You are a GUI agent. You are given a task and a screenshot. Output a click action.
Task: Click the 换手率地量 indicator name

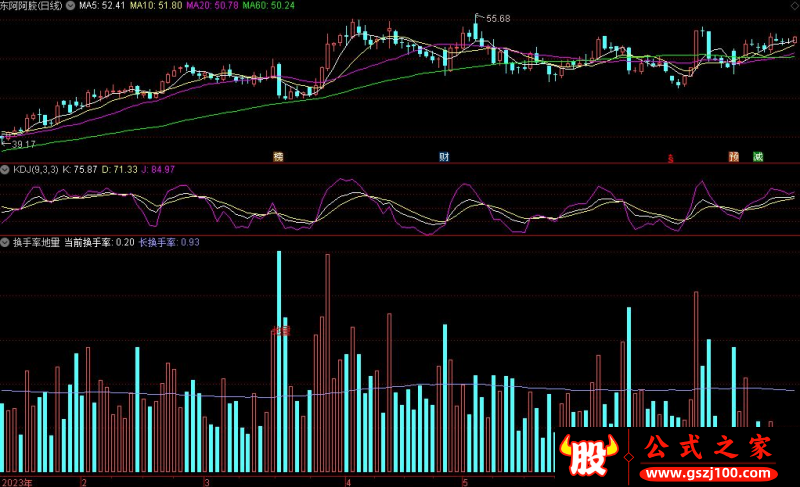tap(36, 242)
